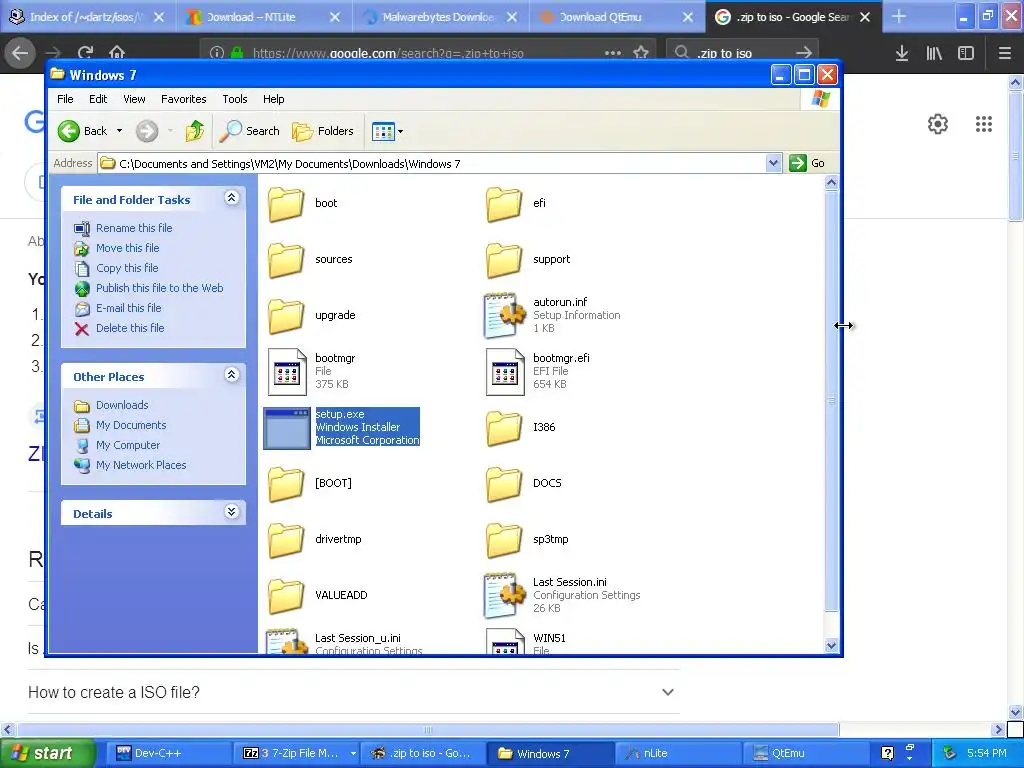Screen dimensions: 1024x768
Task: Bookmark the page with the star icon
Action: [641, 53]
